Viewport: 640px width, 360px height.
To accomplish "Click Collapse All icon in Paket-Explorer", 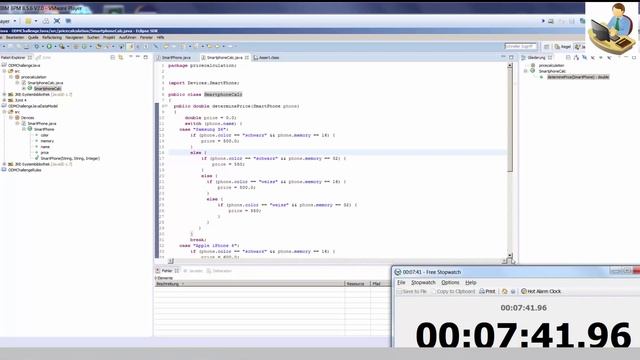I will (113, 58).
